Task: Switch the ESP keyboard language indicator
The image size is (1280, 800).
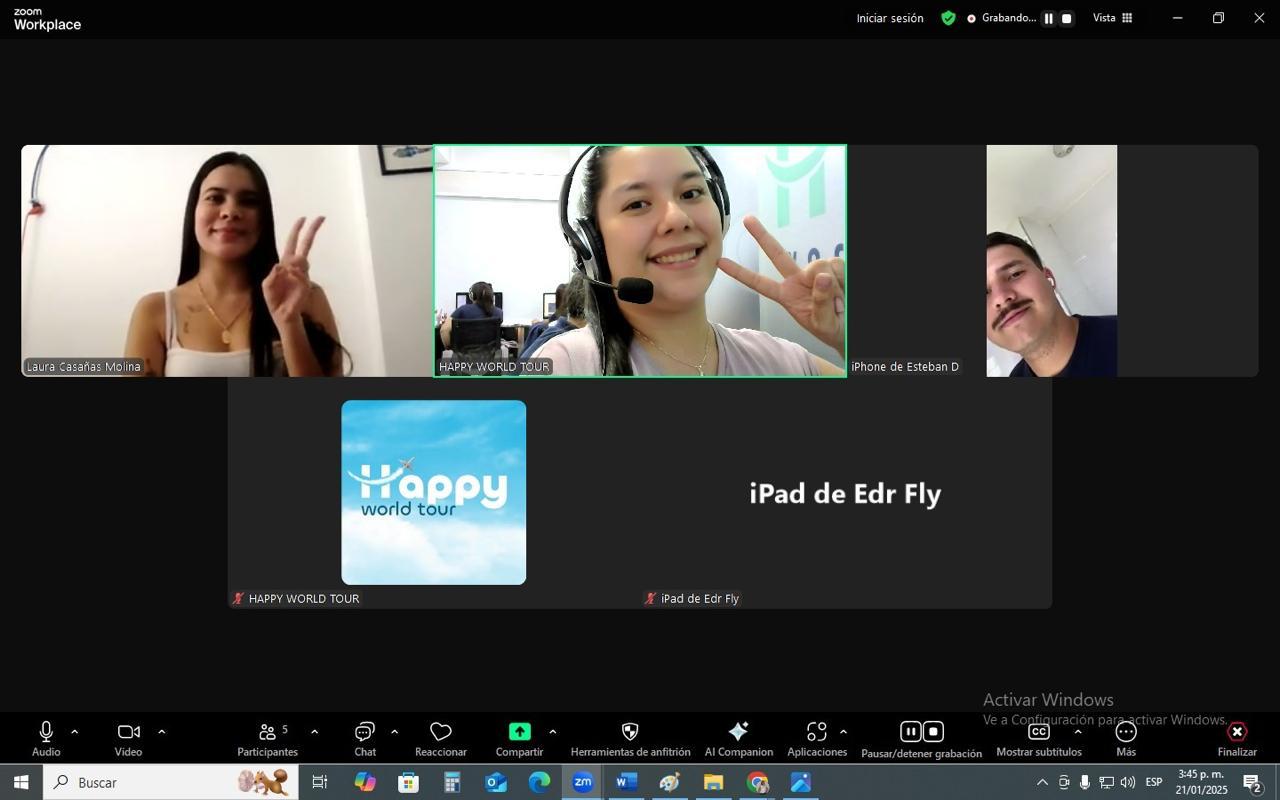Action: 1154,782
